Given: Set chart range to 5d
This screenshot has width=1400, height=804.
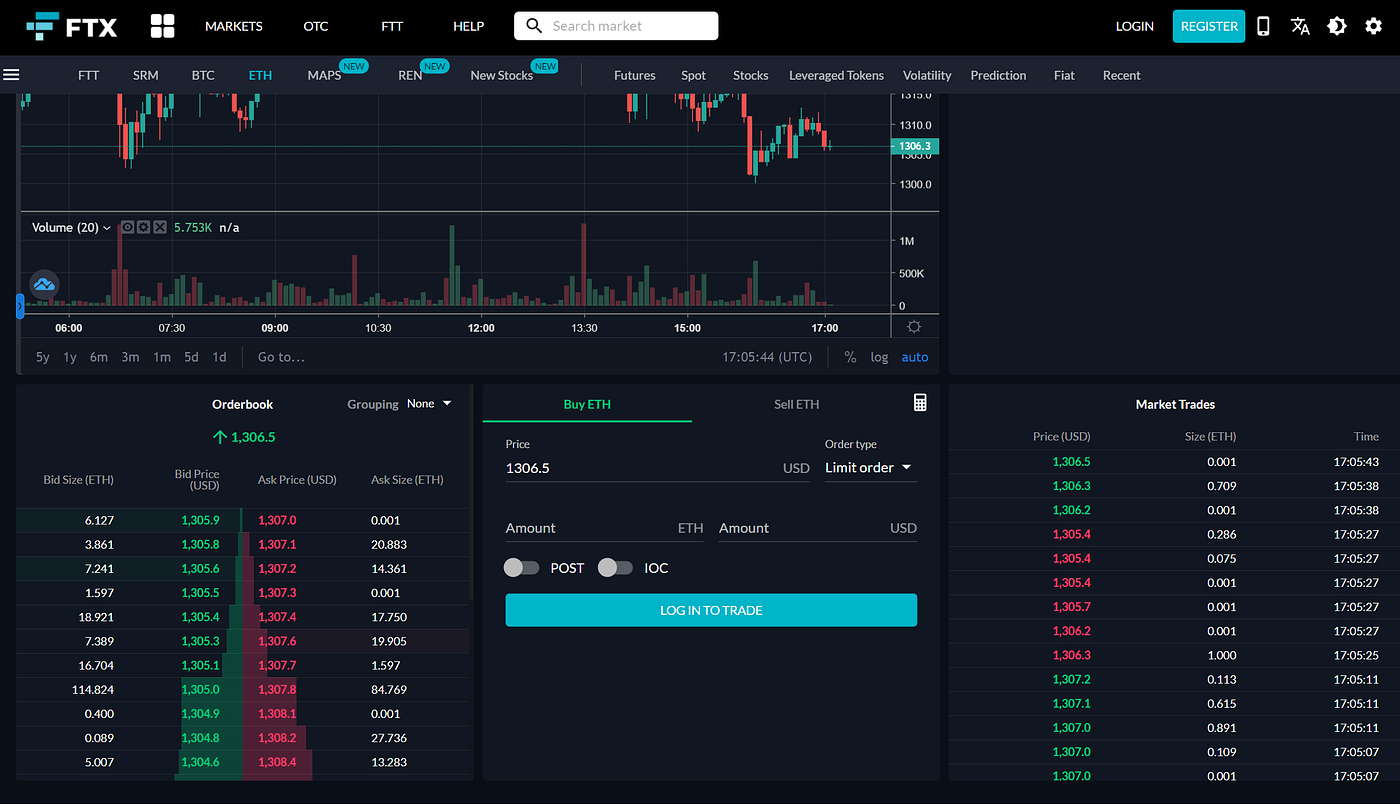Looking at the screenshot, I should pyautogui.click(x=191, y=357).
